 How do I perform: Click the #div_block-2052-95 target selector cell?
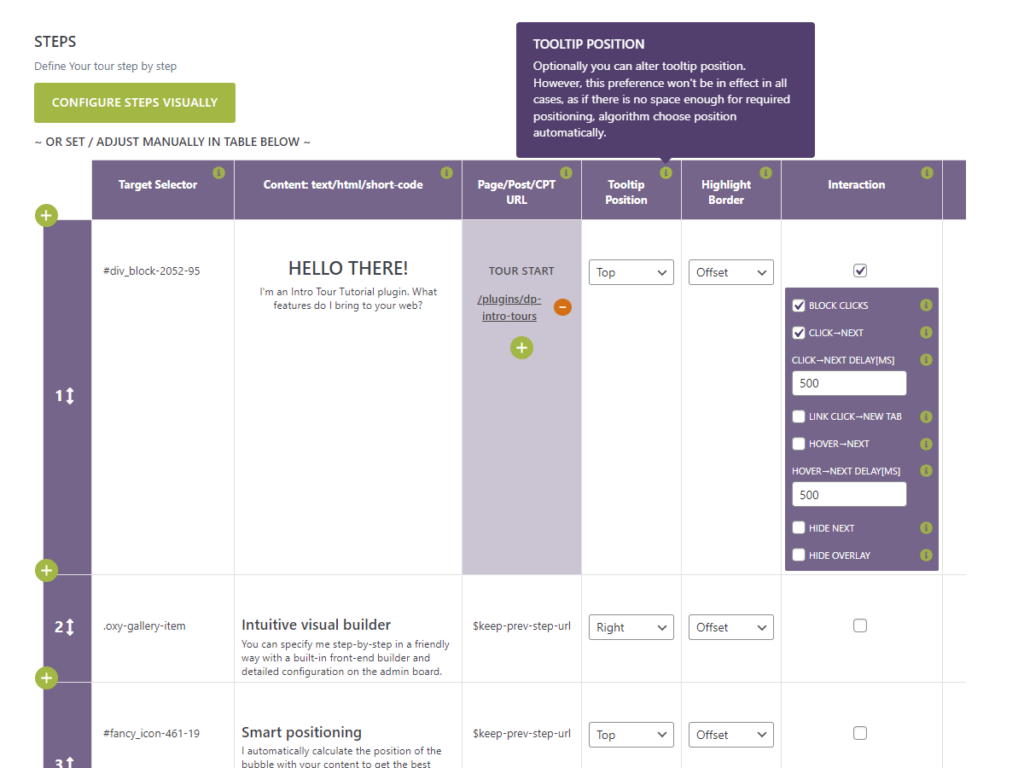(x=151, y=271)
